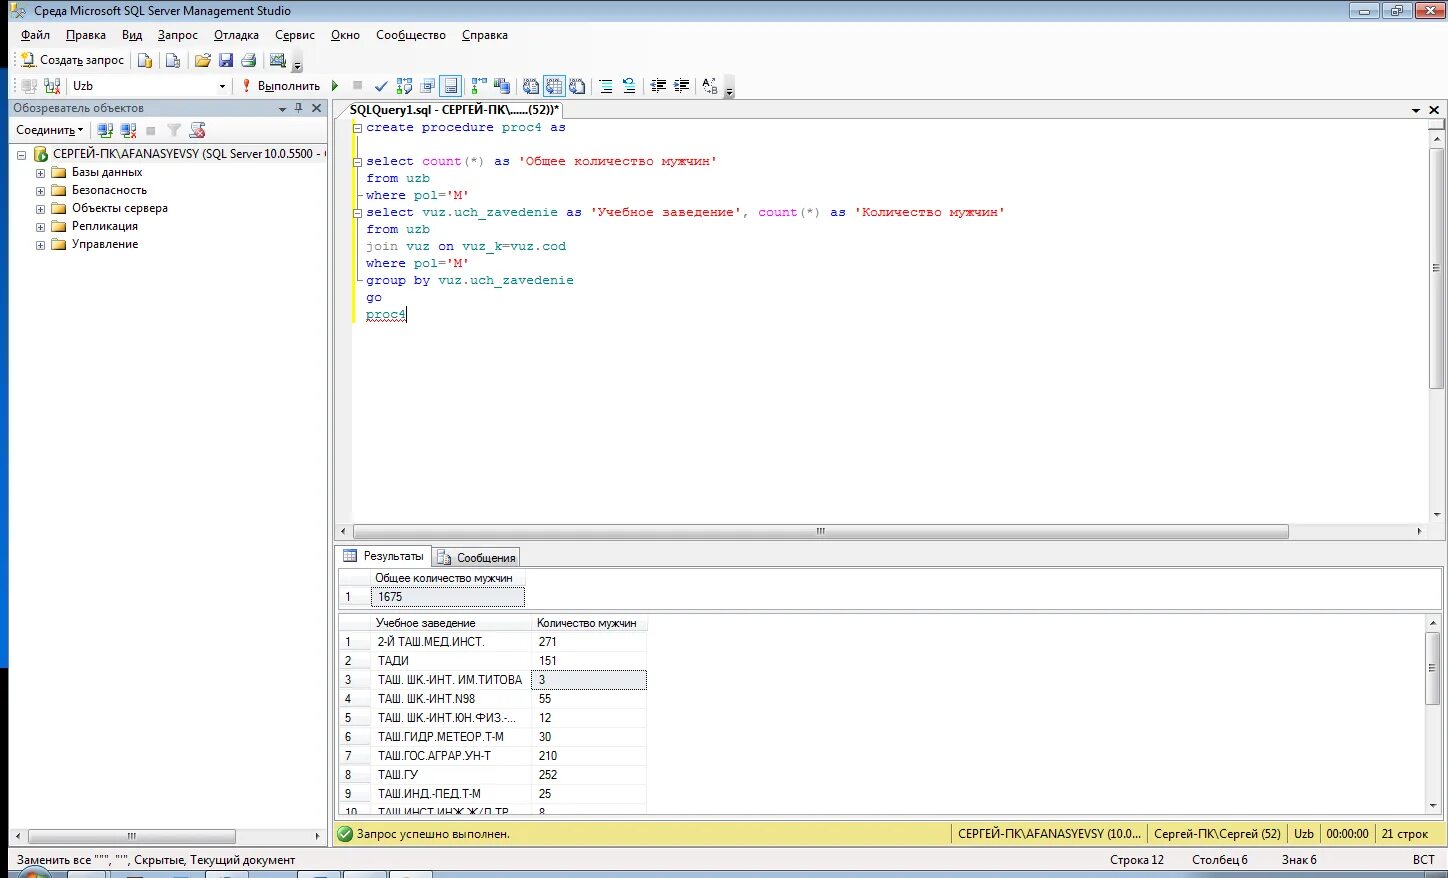The image size is (1448, 878).
Task: Comment out the selected lines
Action: tap(605, 86)
